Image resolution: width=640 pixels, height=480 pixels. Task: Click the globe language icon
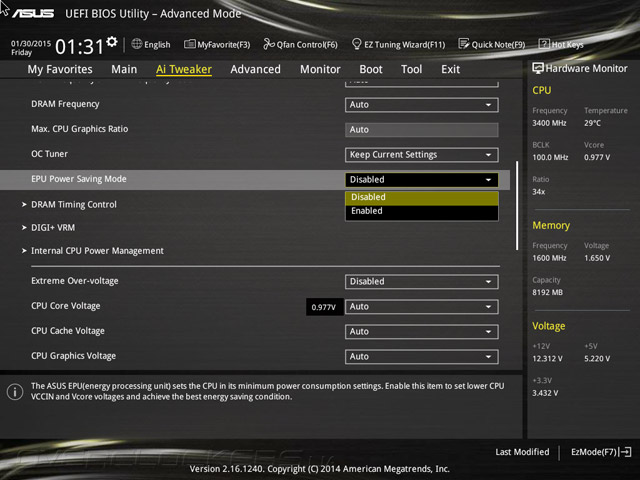[x=137, y=44]
